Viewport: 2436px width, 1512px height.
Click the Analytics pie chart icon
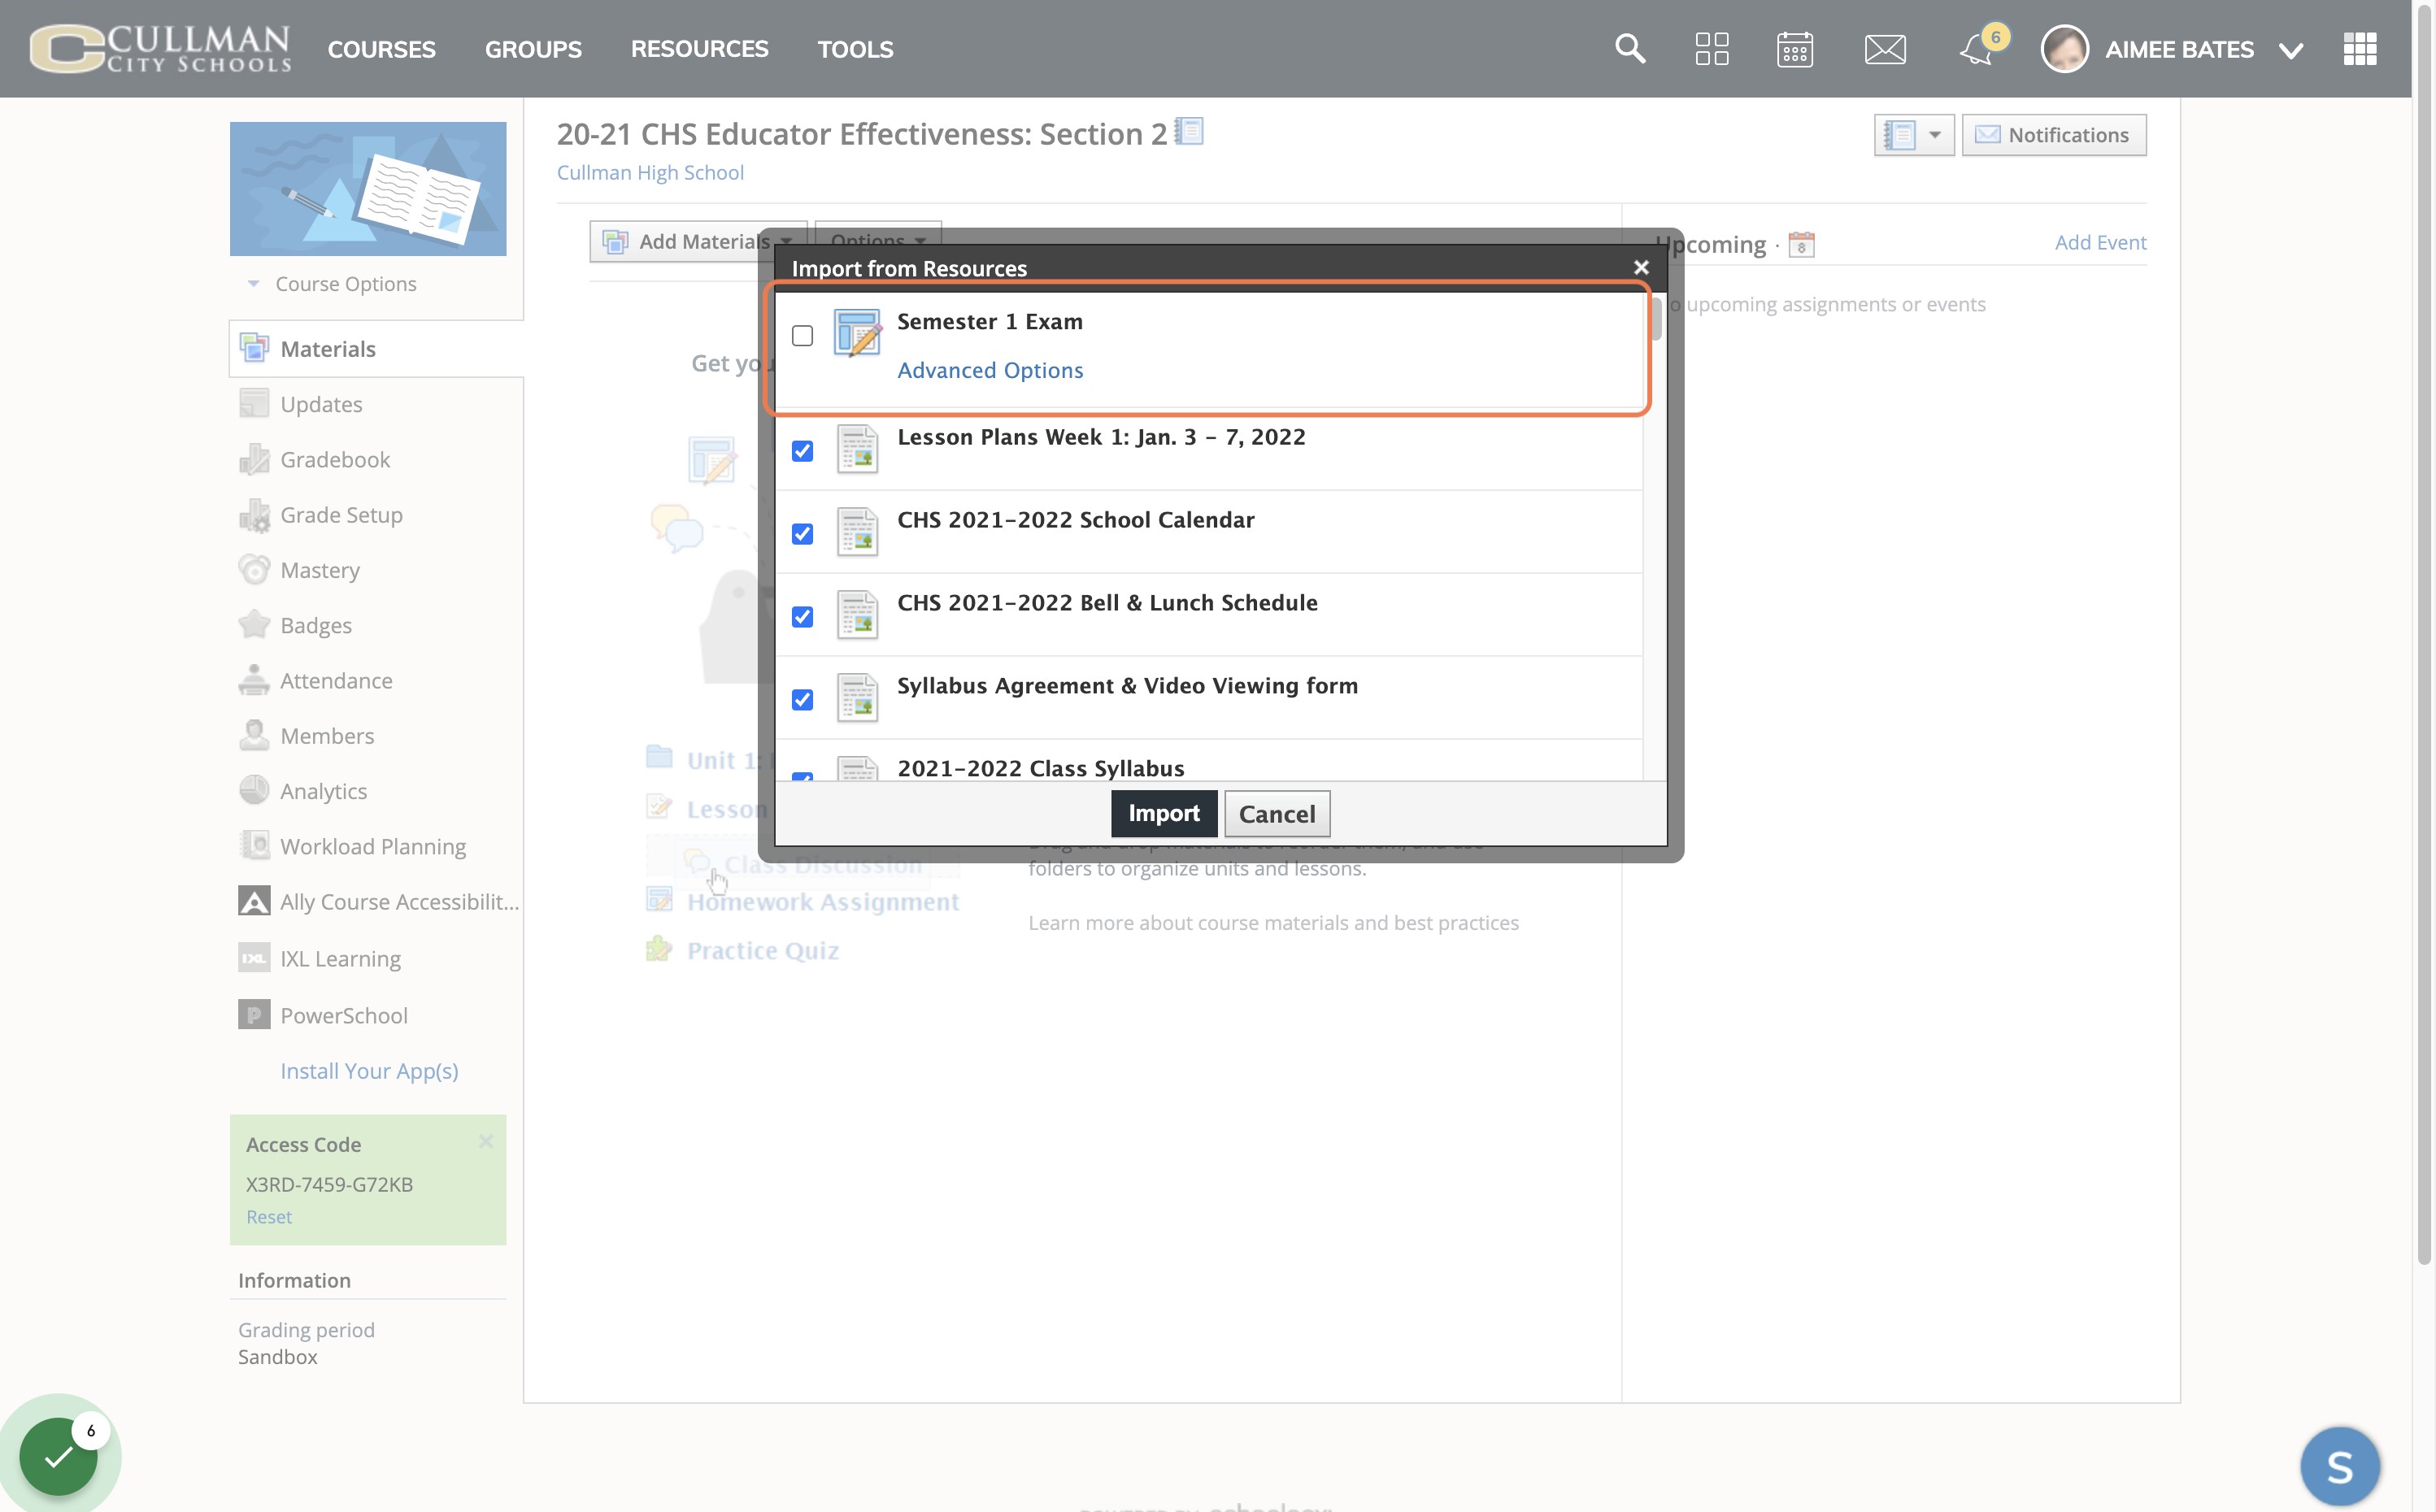click(x=254, y=791)
